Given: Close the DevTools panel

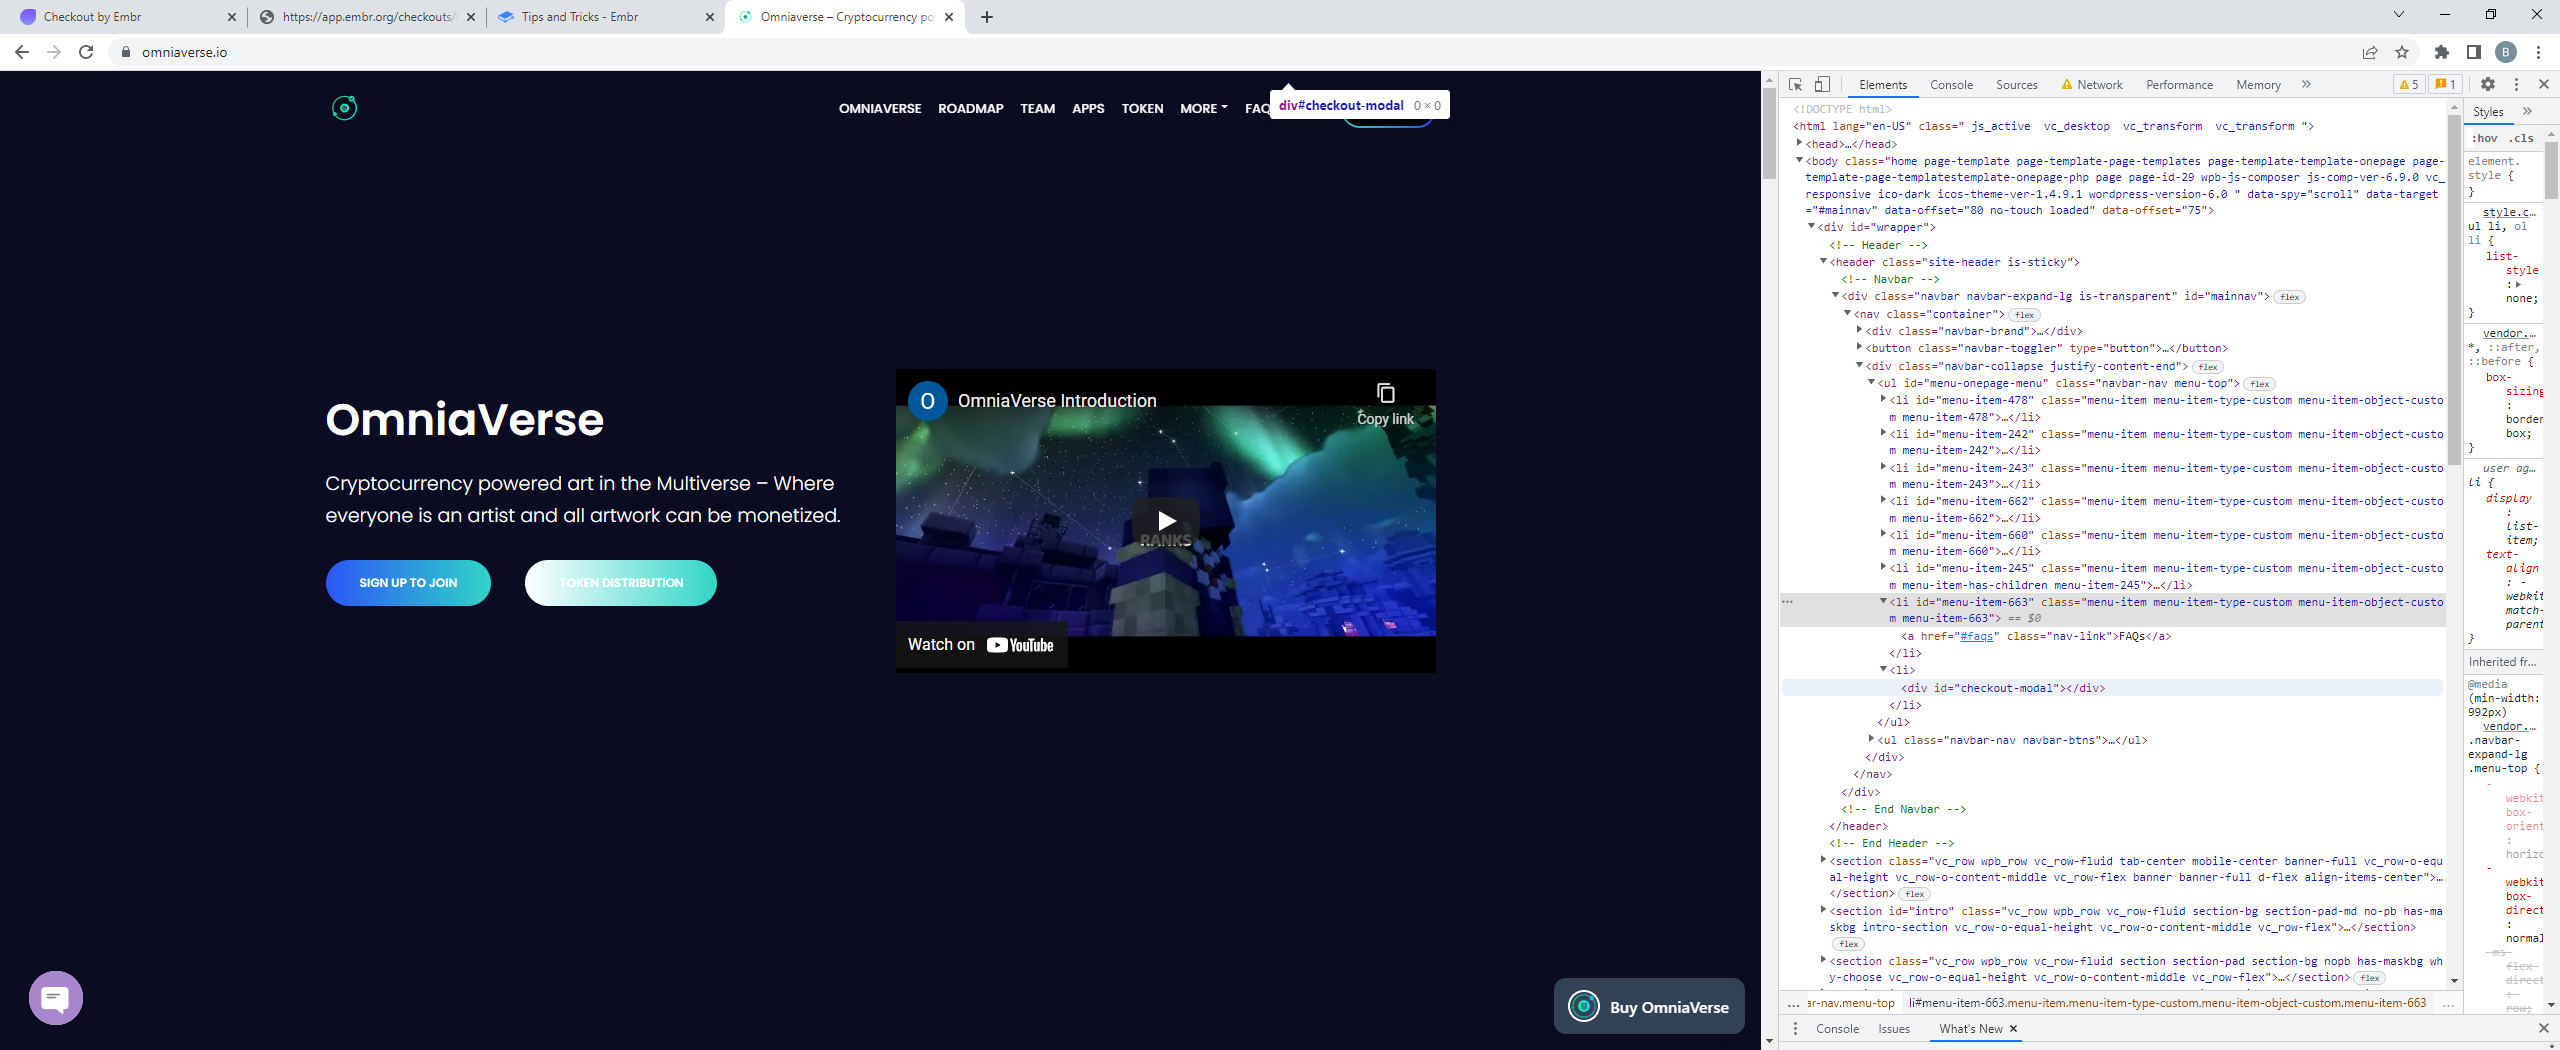Looking at the screenshot, I should pos(2543,85).
